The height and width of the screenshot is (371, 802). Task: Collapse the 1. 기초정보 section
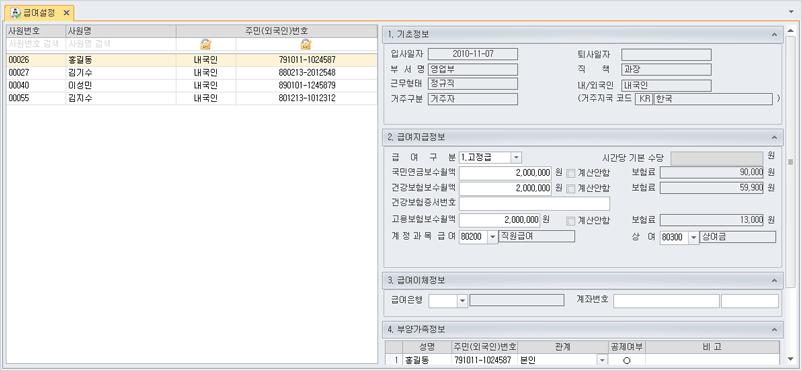pyautogui.click(x=774, y=35)
